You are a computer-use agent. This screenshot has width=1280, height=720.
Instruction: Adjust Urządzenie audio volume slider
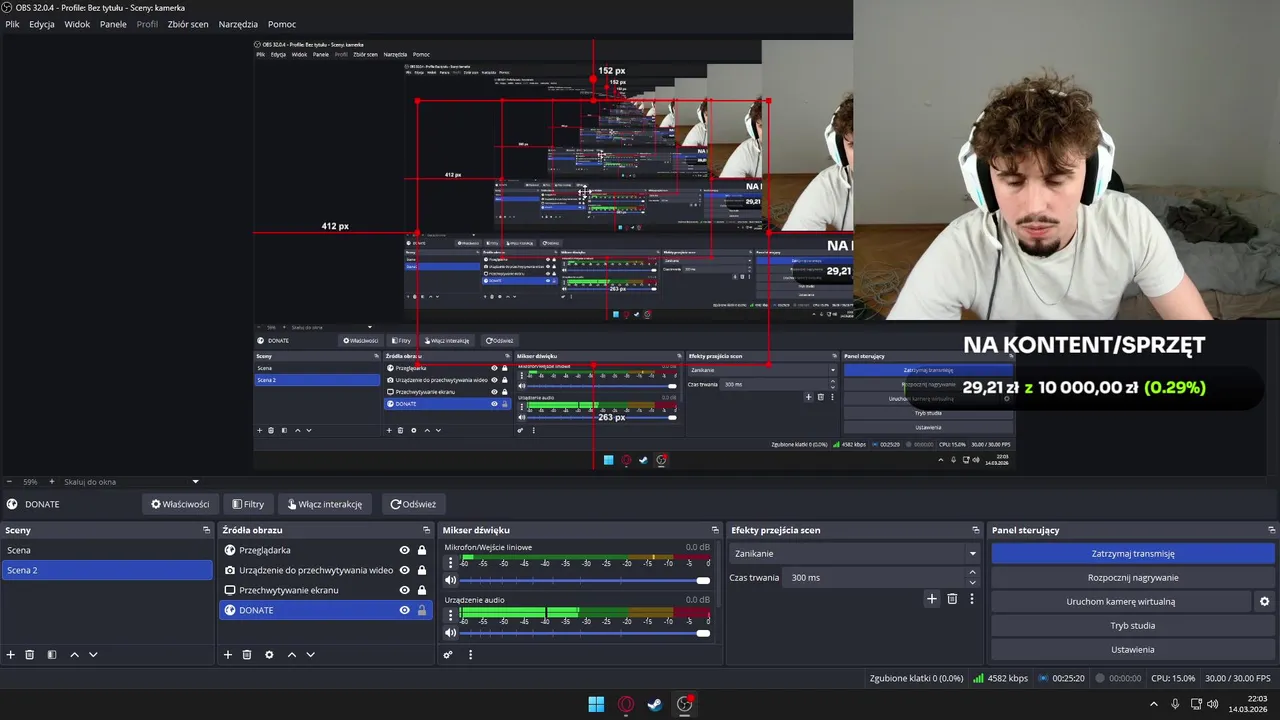[x=585, y=632]
